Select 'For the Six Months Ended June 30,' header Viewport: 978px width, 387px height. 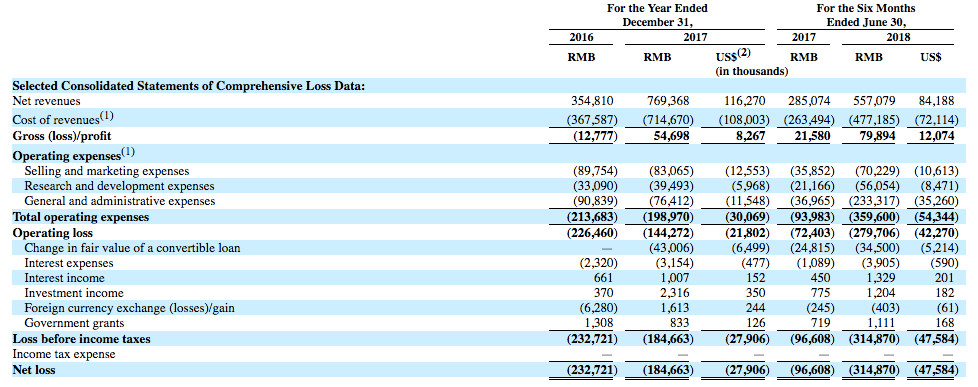[x=866, y=15]
